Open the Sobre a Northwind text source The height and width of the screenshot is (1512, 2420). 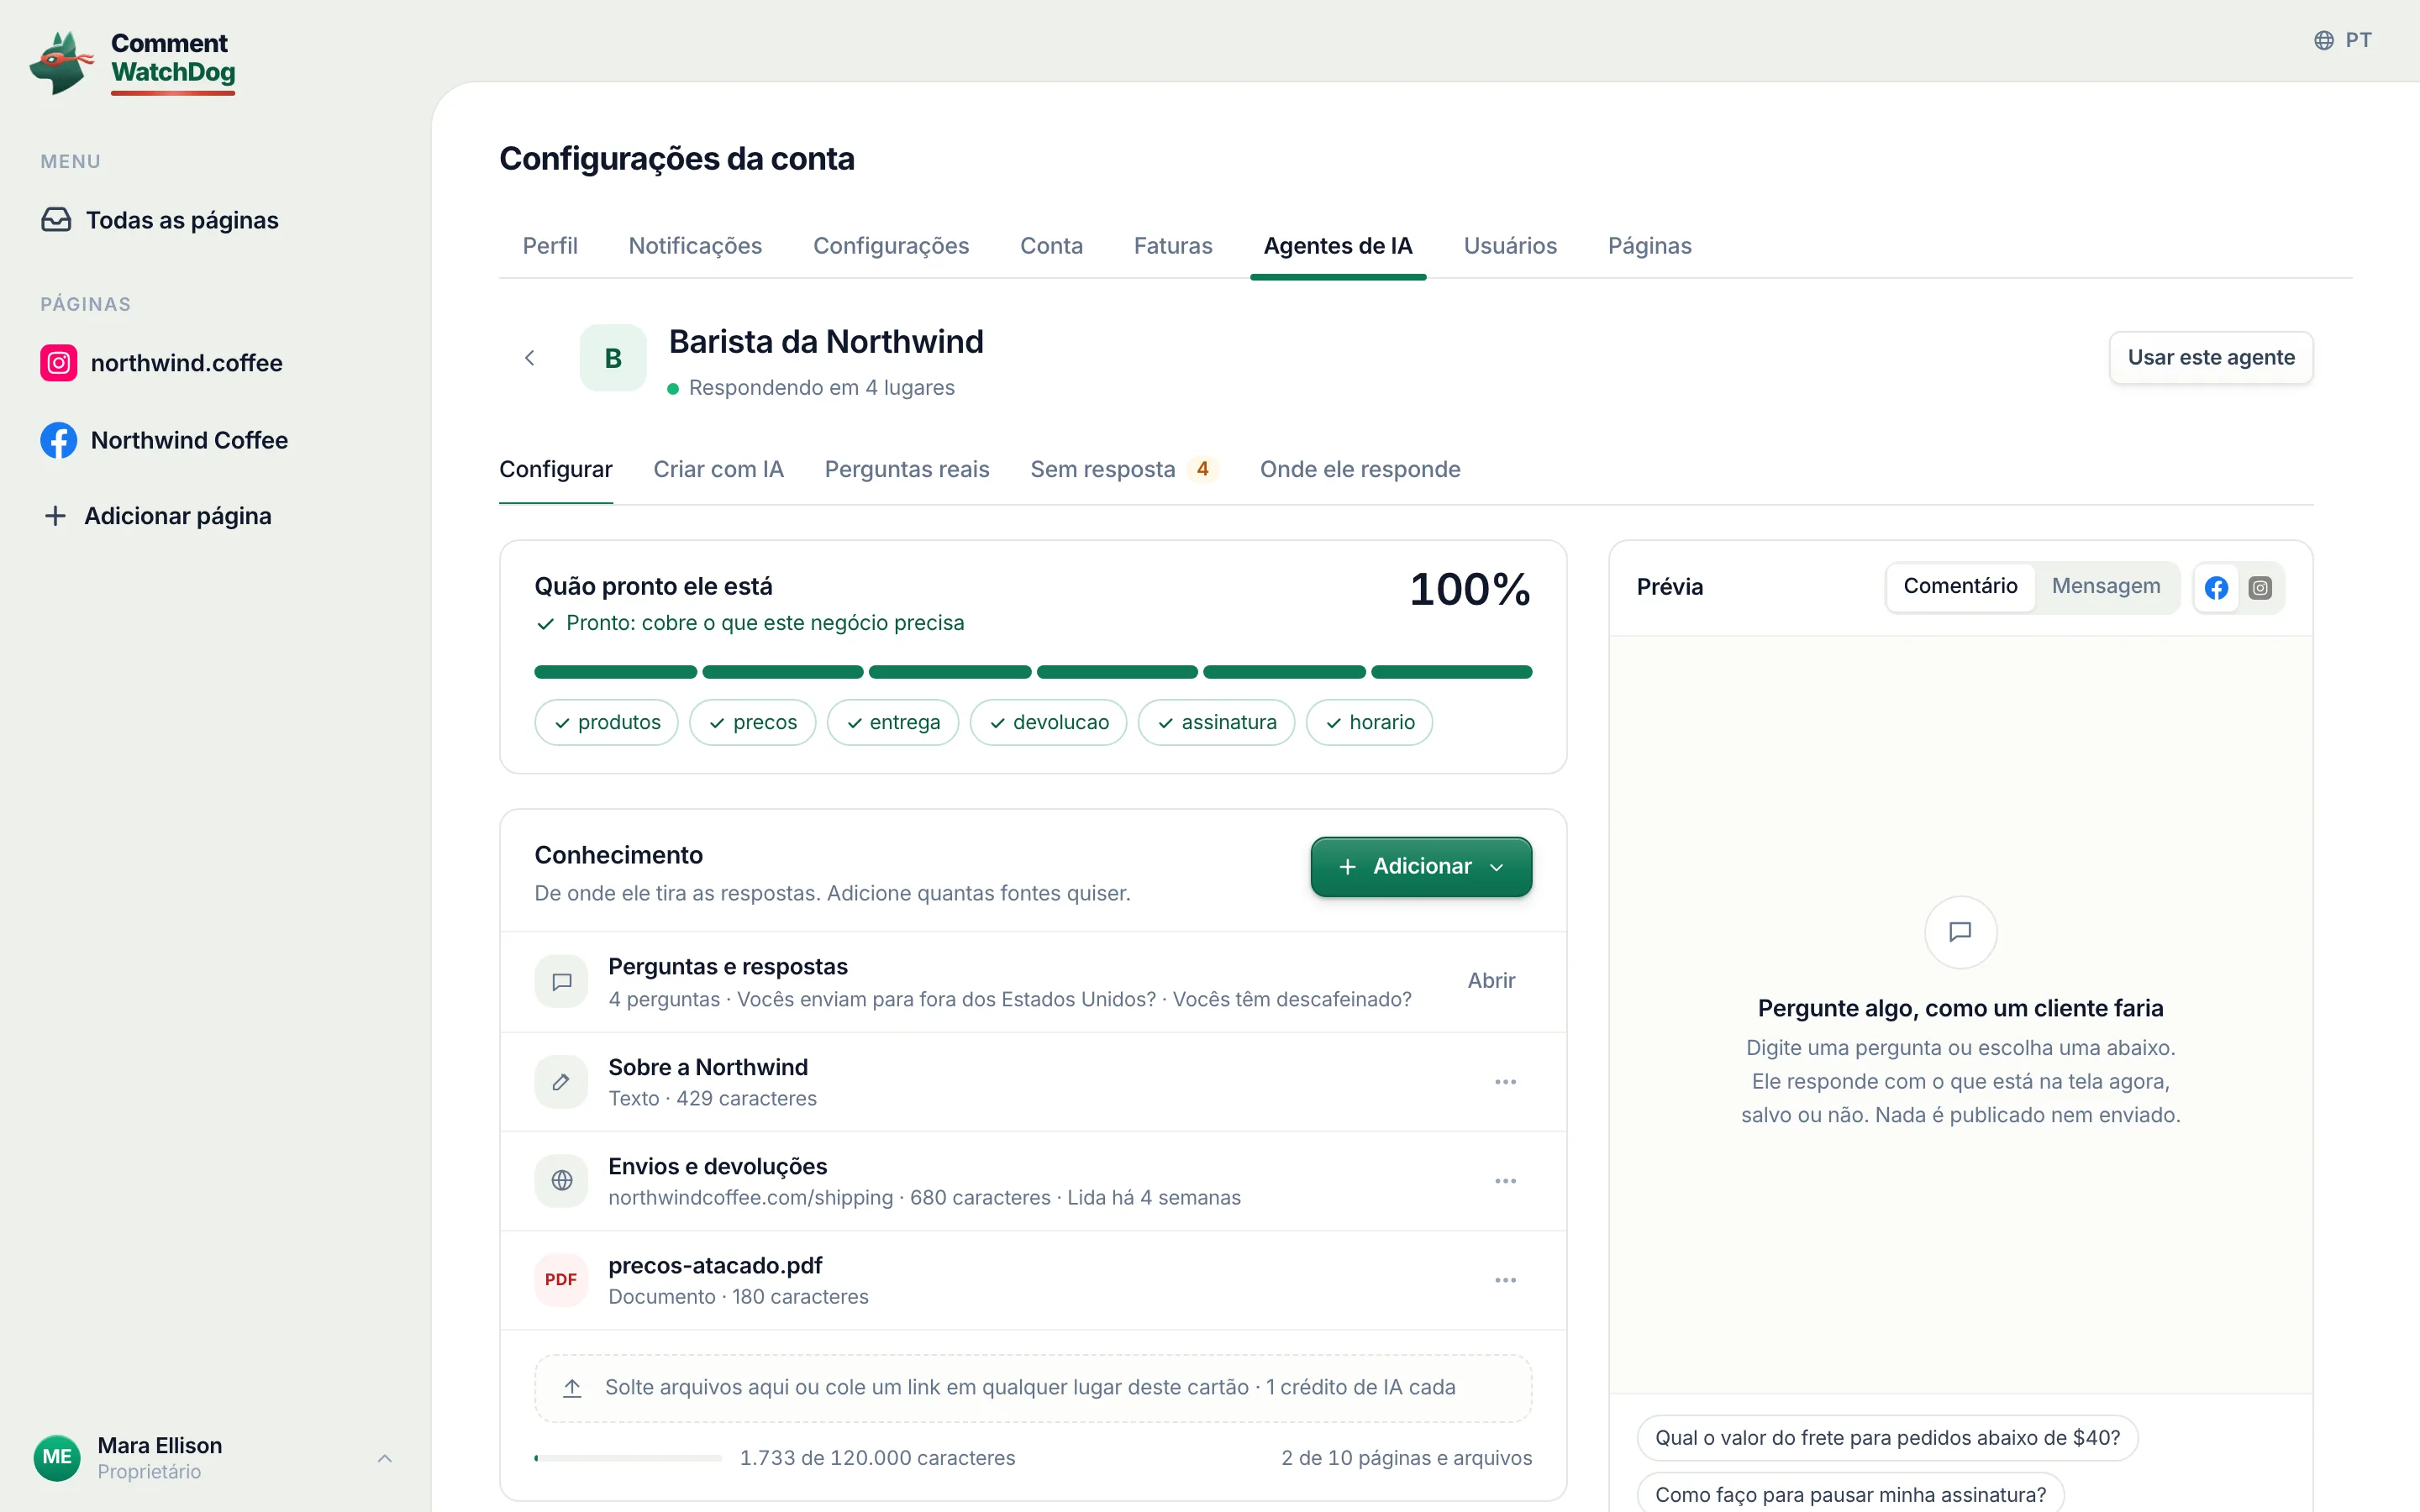click(x=1033, y=1082)
